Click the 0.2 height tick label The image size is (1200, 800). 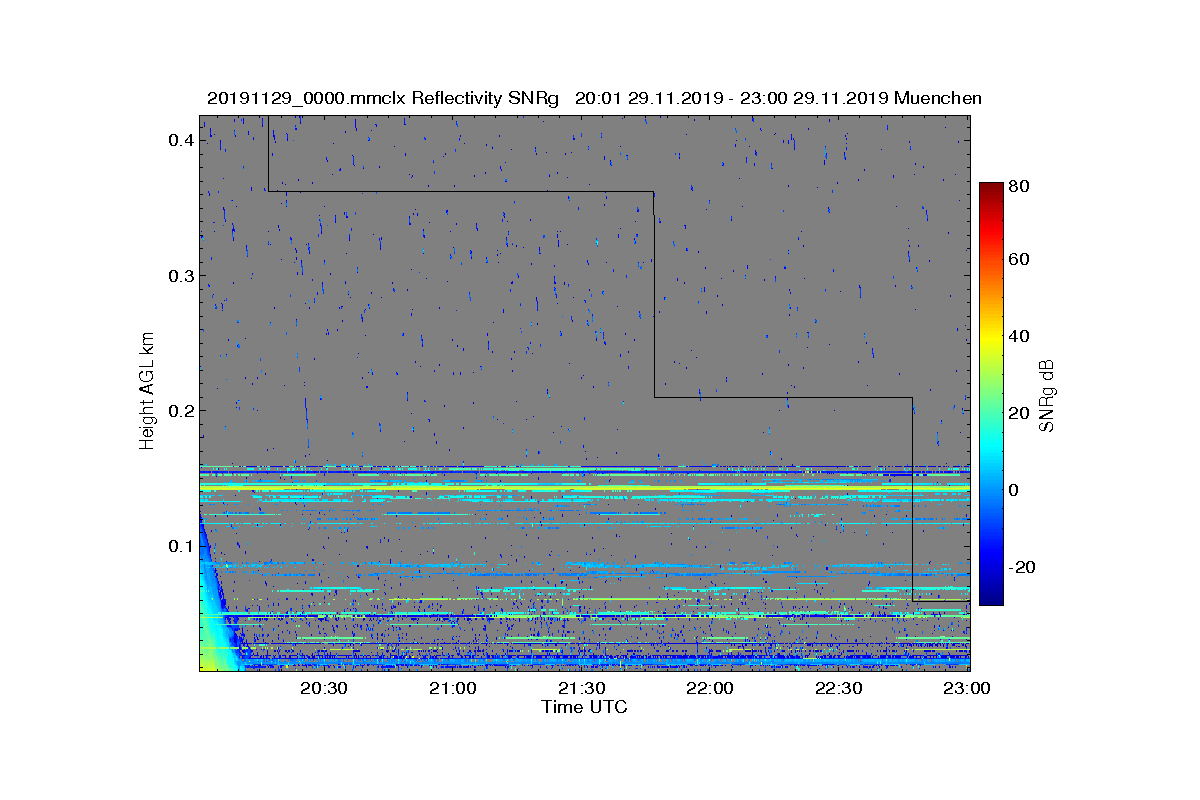tap(181, 410)
